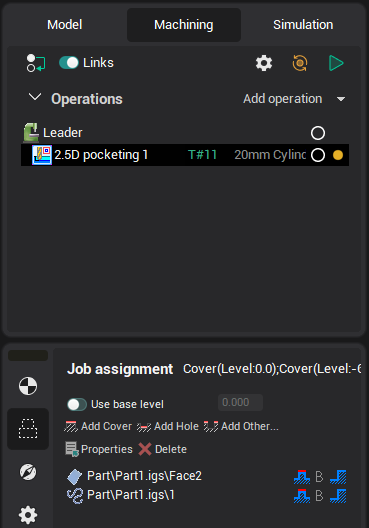Open the Machining tab
Image resolution: width=369 pixels, height=528 pixels.
coord(184,25)
